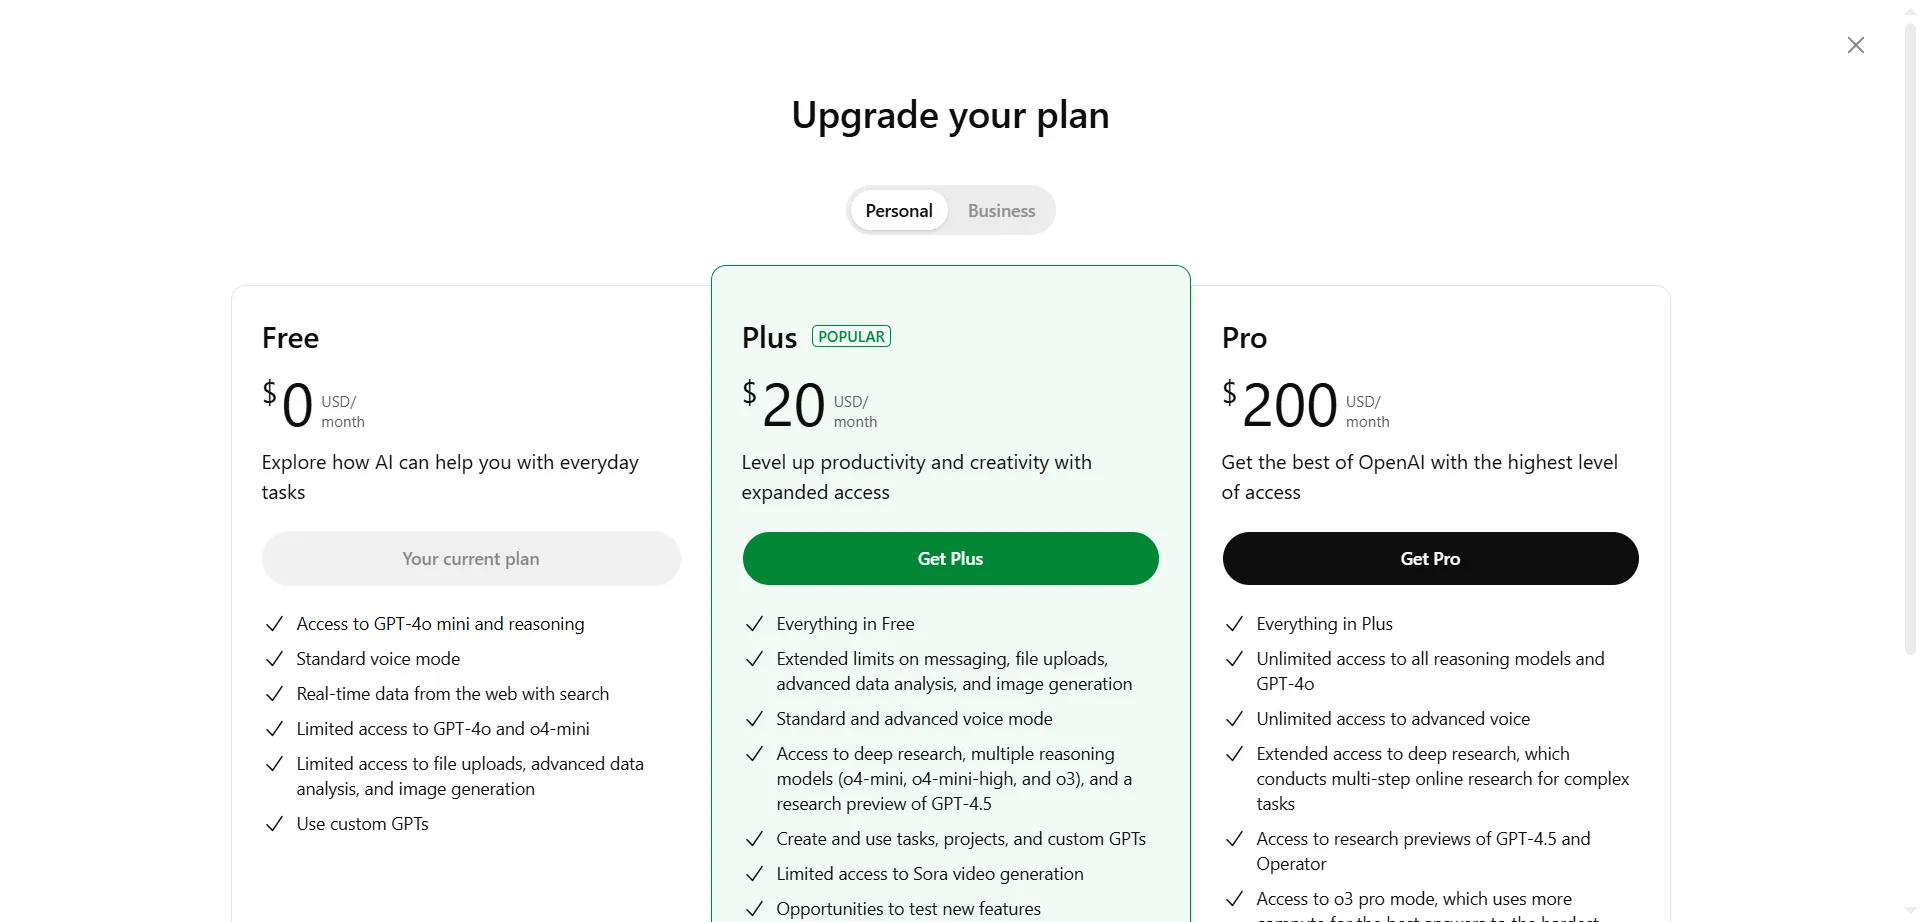
Task: Click checkmark beside Limited access to Sora
Action: [754, 874]
